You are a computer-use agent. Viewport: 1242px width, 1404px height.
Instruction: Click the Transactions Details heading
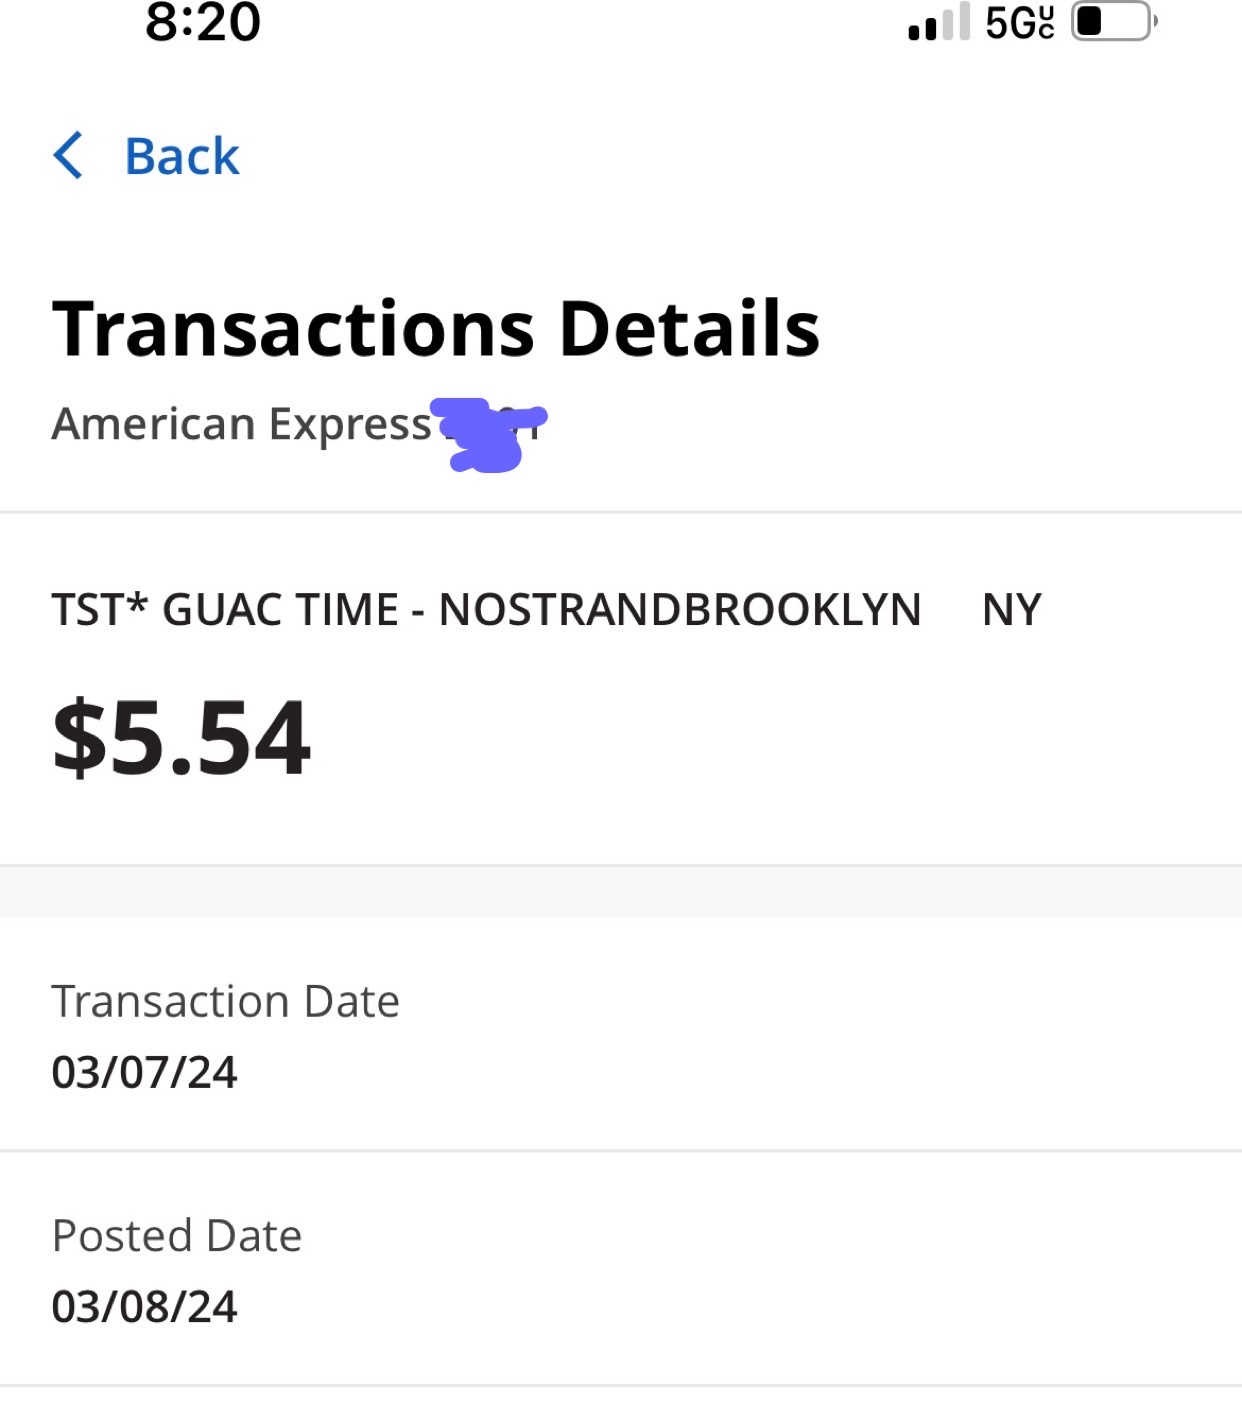tap(436, 328)
